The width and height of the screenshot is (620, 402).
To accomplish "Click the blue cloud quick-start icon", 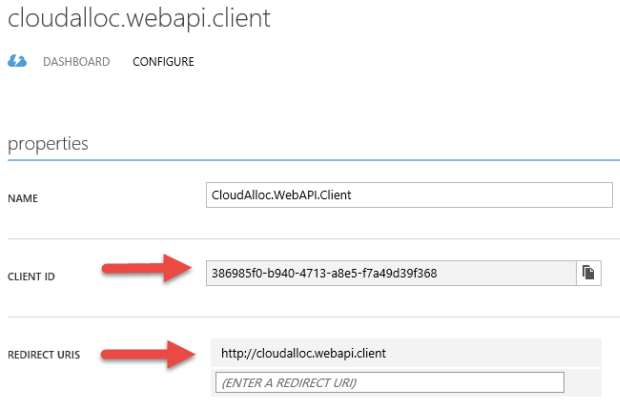I will pyautogui.click(x=17, y=62).
